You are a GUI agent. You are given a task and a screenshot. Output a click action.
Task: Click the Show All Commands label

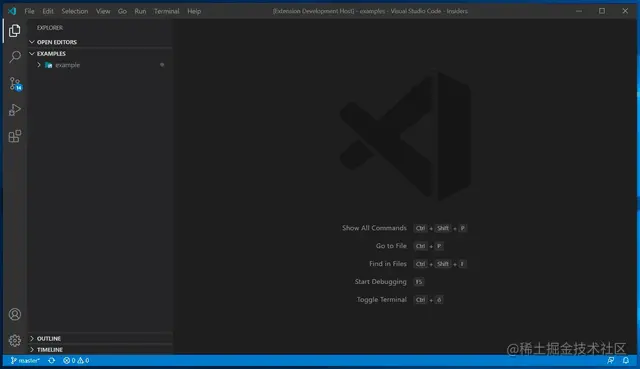(374, 228)
